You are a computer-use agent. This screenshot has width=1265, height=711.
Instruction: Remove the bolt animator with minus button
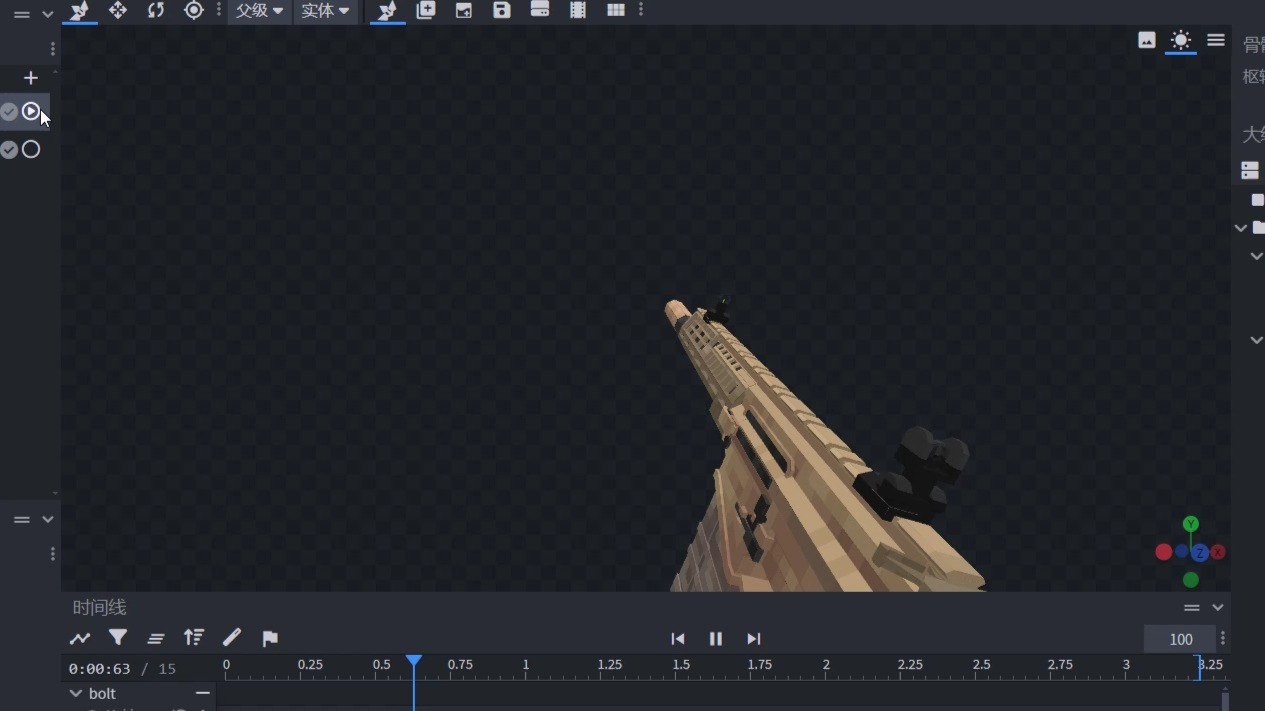pyautogui.click(x=203, y=693)
